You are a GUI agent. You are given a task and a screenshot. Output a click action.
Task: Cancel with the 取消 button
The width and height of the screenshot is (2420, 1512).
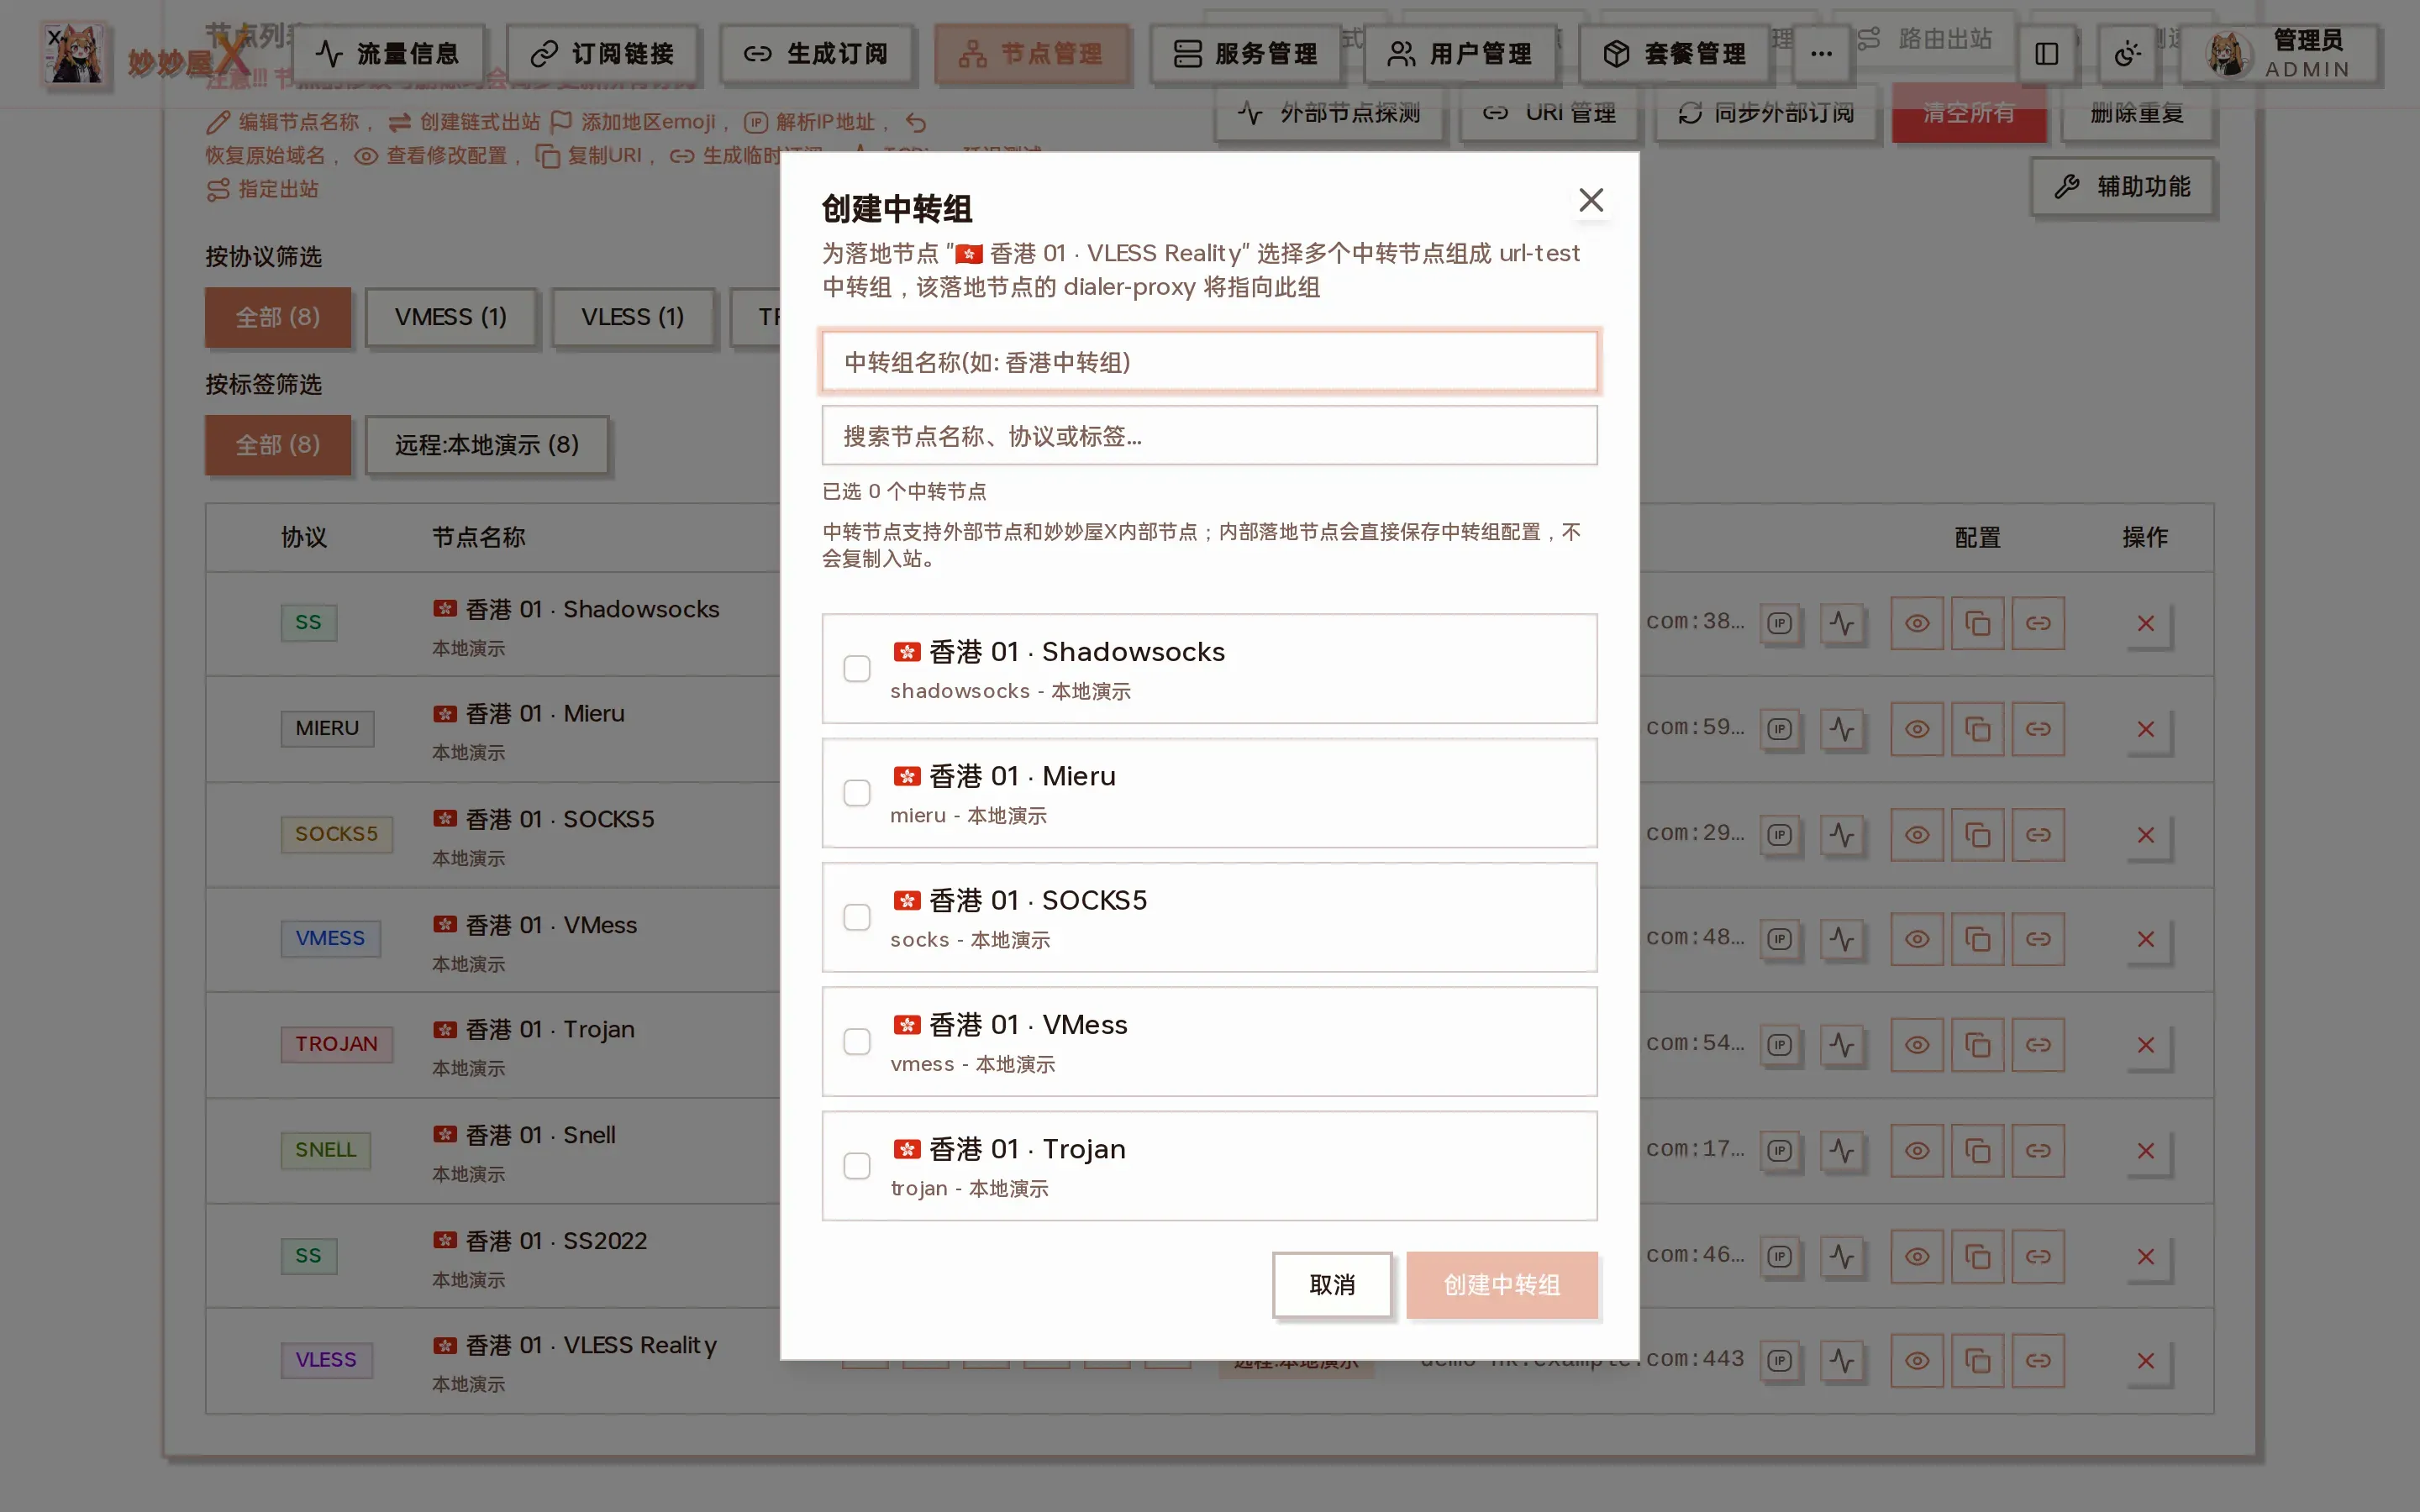pos(1332,1284)
